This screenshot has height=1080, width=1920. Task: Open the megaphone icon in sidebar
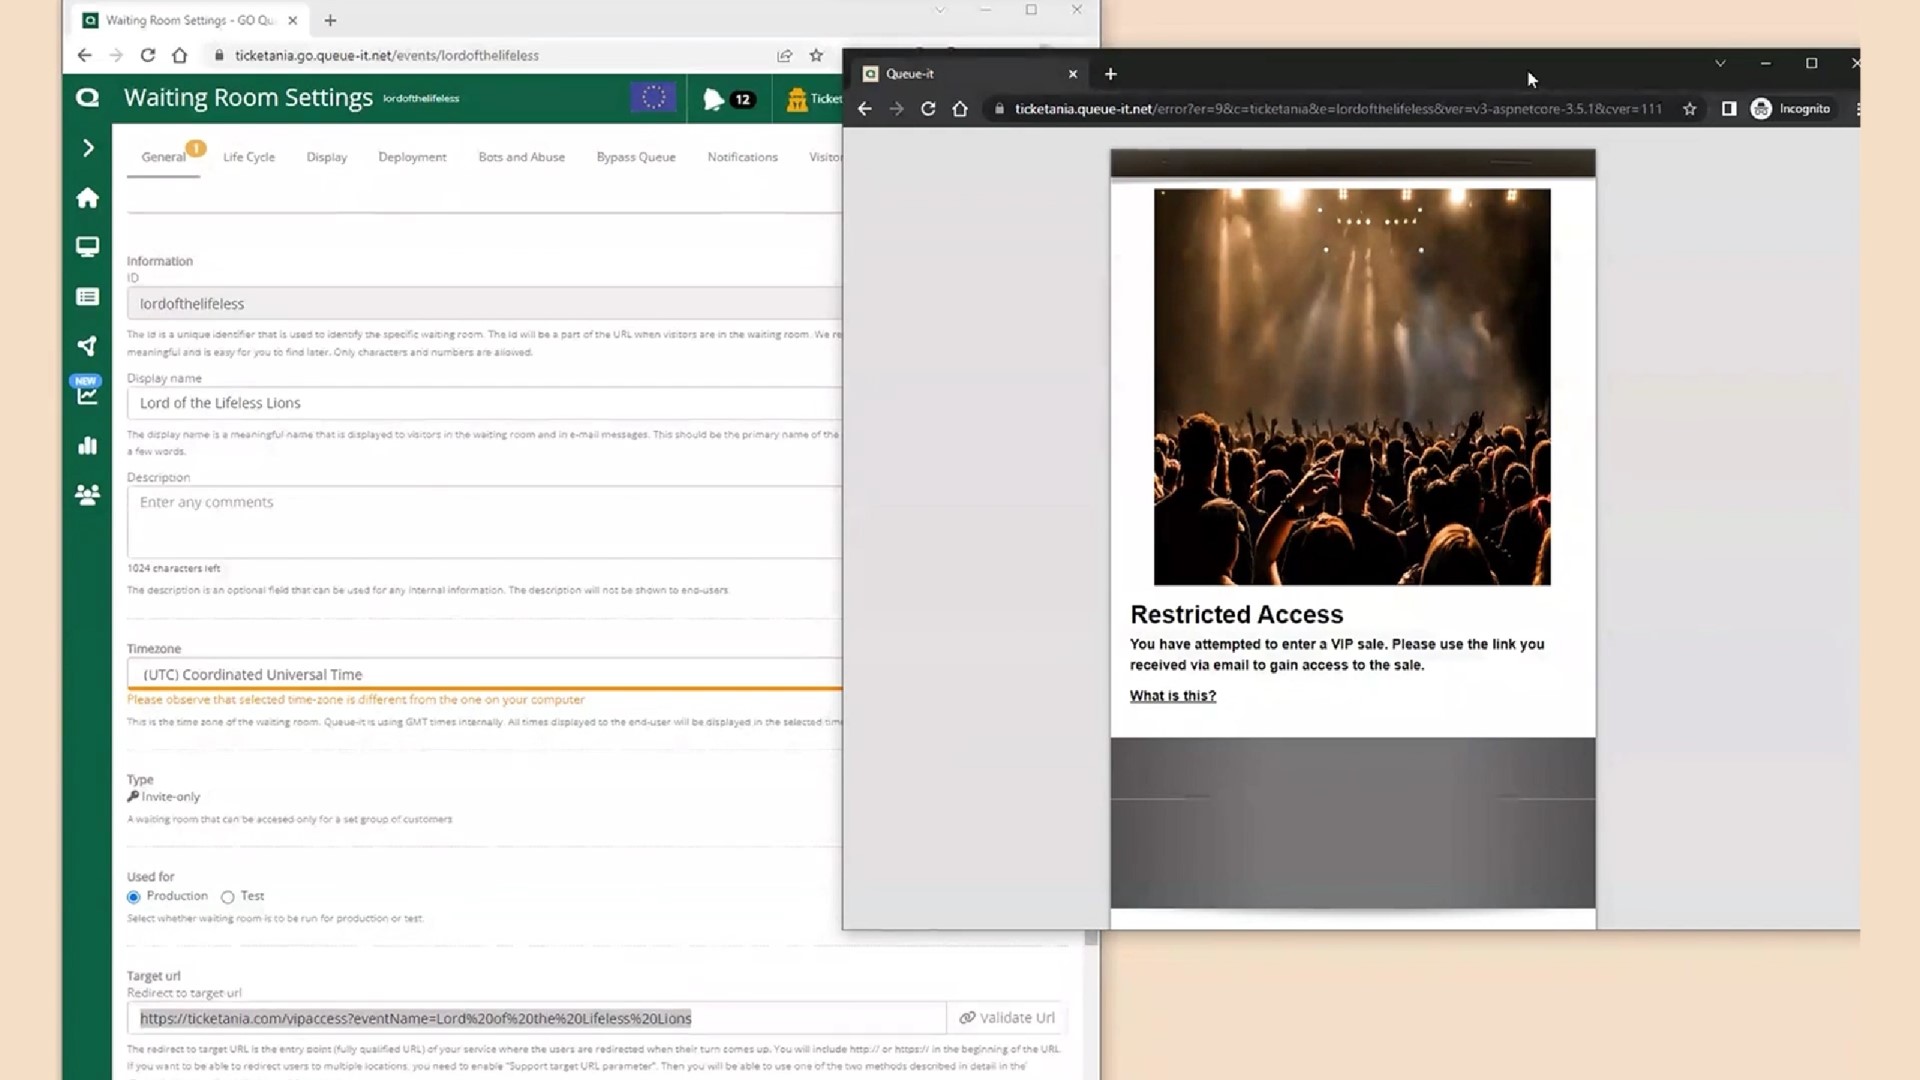pyautogui.click(x=88, y=346)
